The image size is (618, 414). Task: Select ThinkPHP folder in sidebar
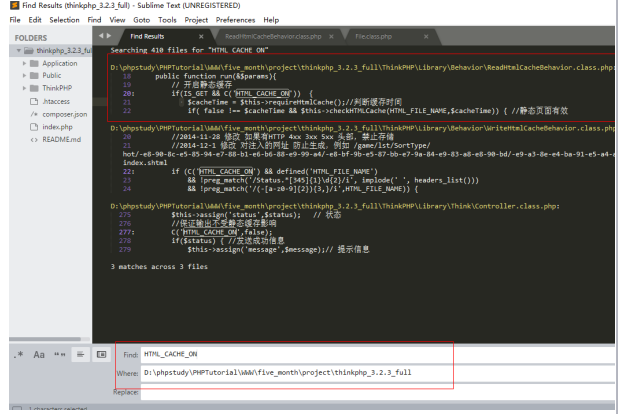57,88
